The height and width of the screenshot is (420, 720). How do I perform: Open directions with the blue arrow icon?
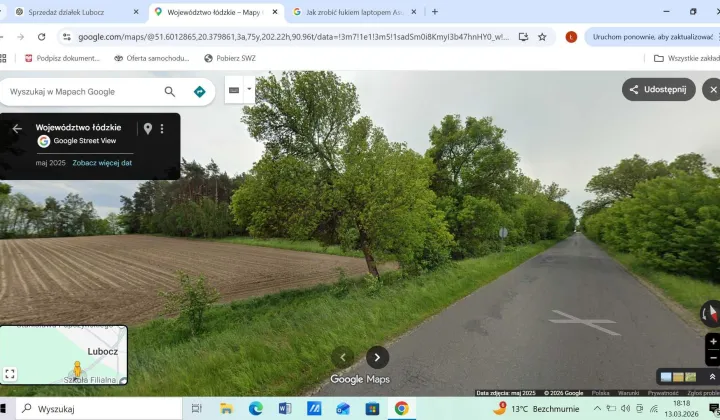pyautogui.click(x=199, y=92)
